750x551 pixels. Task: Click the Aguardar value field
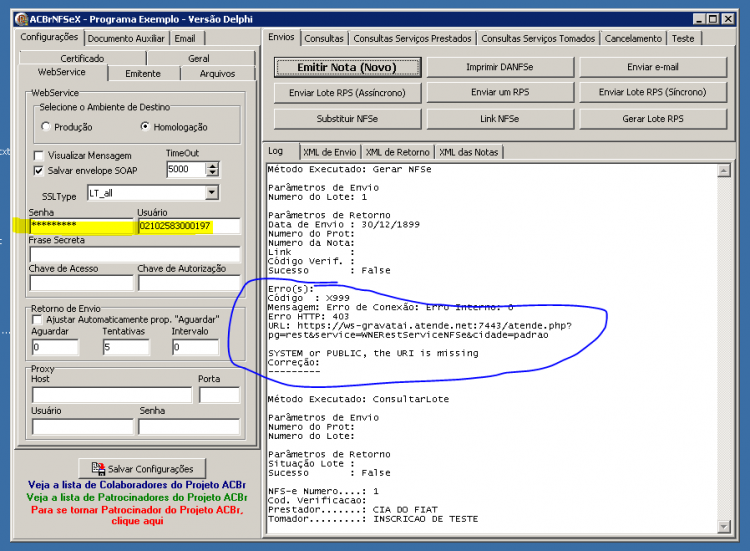(55, 347)
